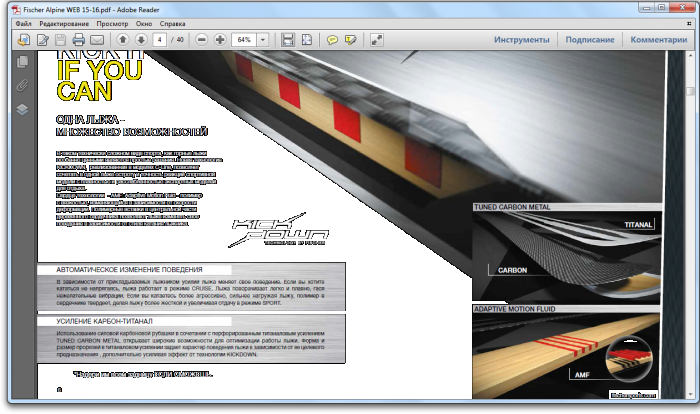Expand the zoom percentage dropdown
Image resolution: width=700 pixels, height=414 pixels.
263,40
